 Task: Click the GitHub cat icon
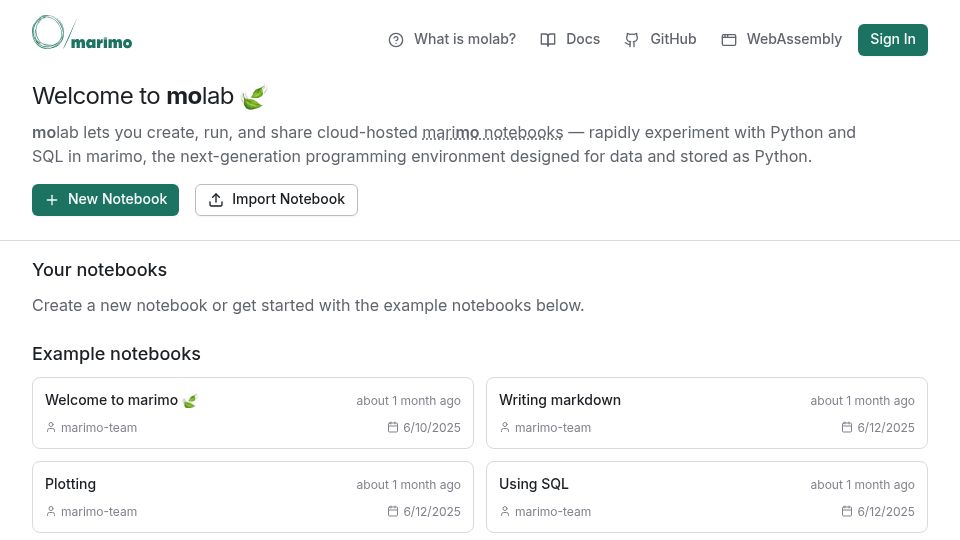point(632,40)
